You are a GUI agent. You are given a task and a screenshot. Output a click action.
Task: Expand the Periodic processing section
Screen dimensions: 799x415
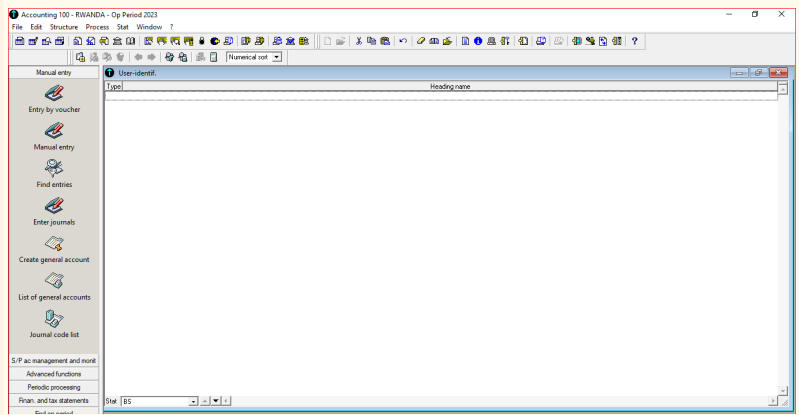(54, 387)
